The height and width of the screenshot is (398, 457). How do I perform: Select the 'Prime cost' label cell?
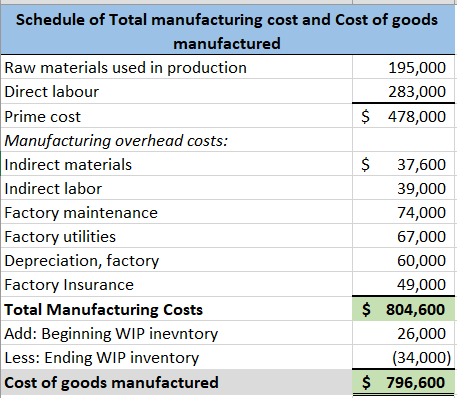click(x=177, y=116)
